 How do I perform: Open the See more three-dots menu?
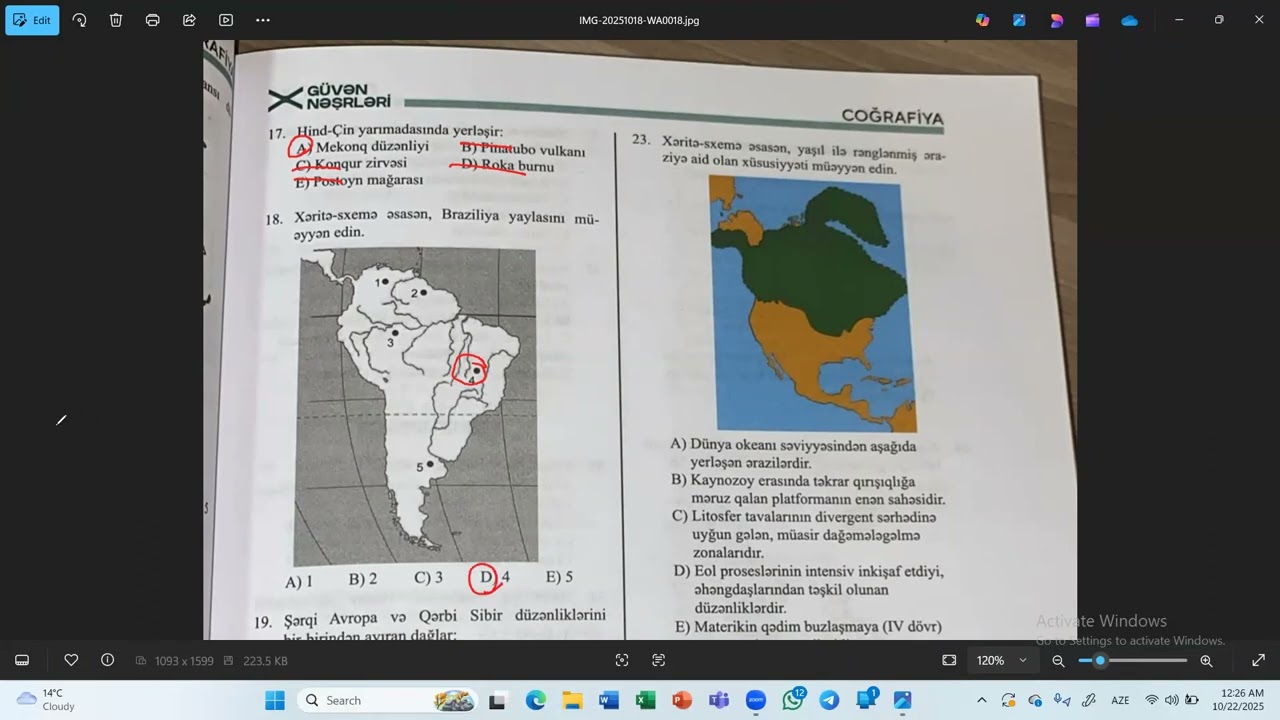click(263, 20)
